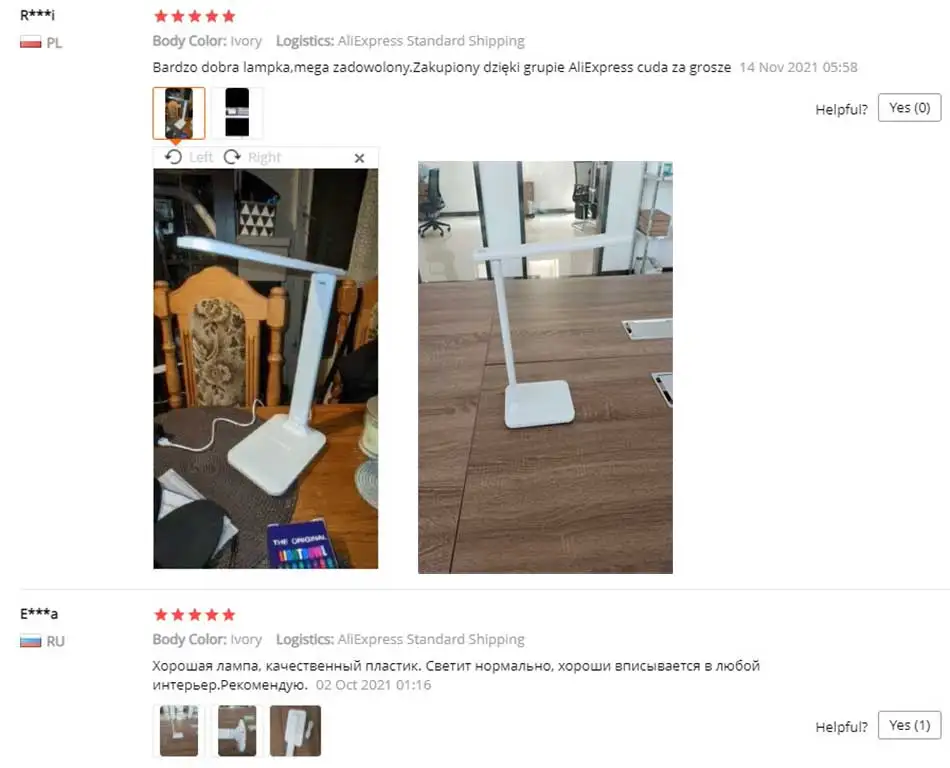Image resolution: width=950 pixels, height=768 pixels.
Task: Click the rotate Left icon
Action: (x=173, y=157)
